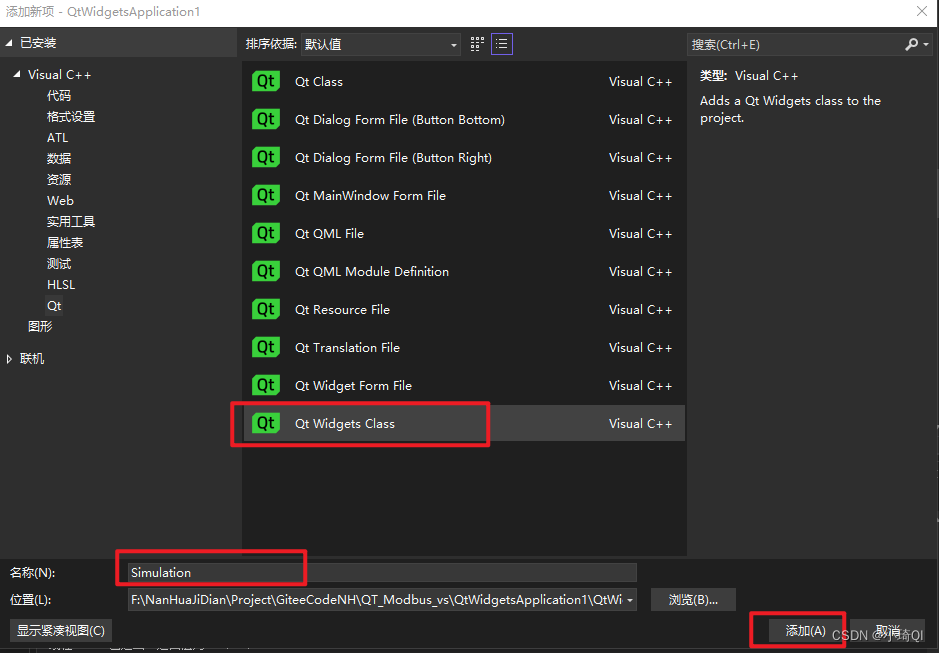Select the ATL category
The height and width of the screenshot is (653, 939).
point(57,138)
